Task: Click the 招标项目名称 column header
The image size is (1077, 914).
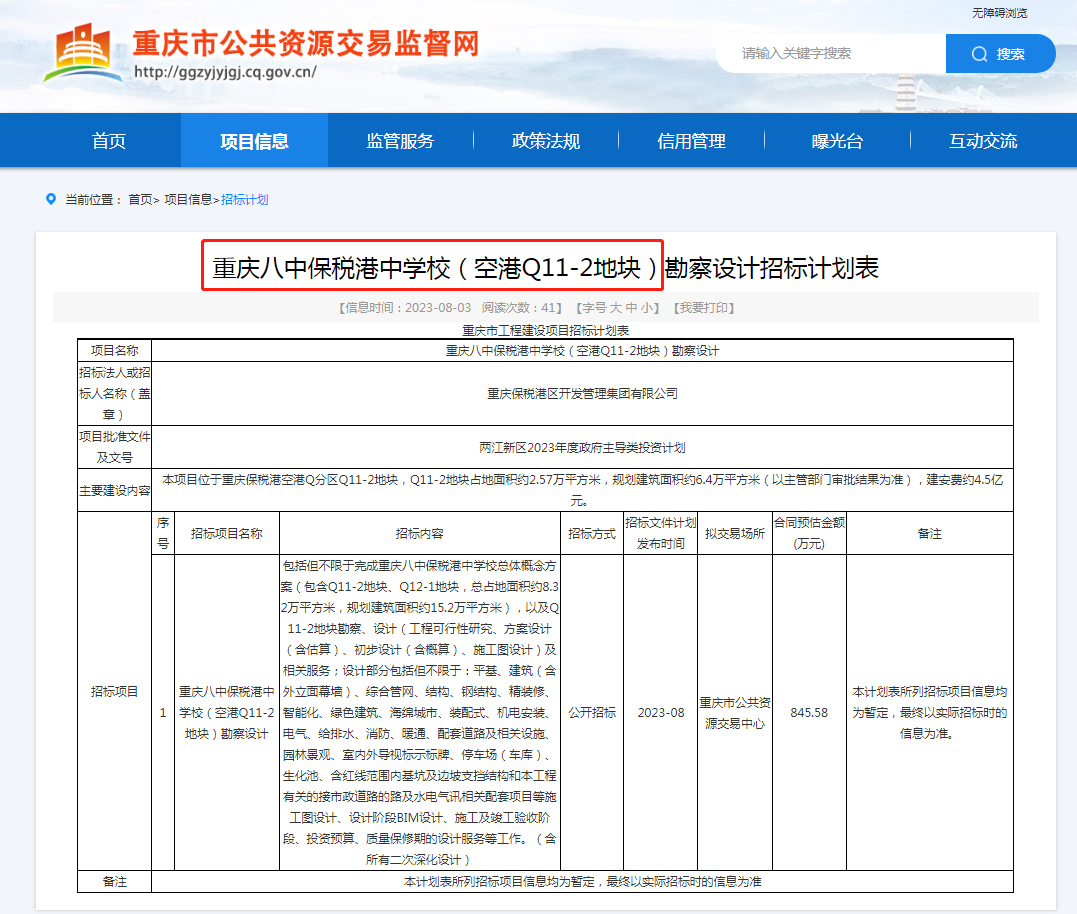Action: coord(227,534)
